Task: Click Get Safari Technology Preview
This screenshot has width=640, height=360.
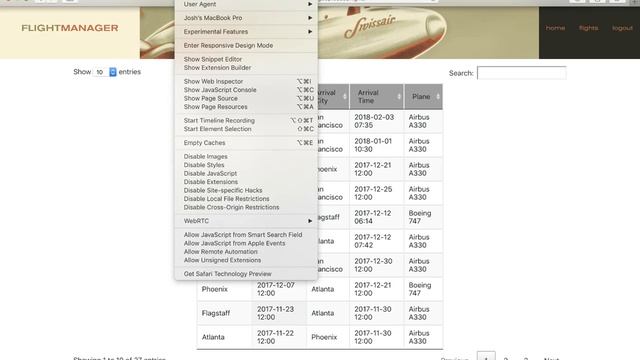Action: tap(246, 274)
